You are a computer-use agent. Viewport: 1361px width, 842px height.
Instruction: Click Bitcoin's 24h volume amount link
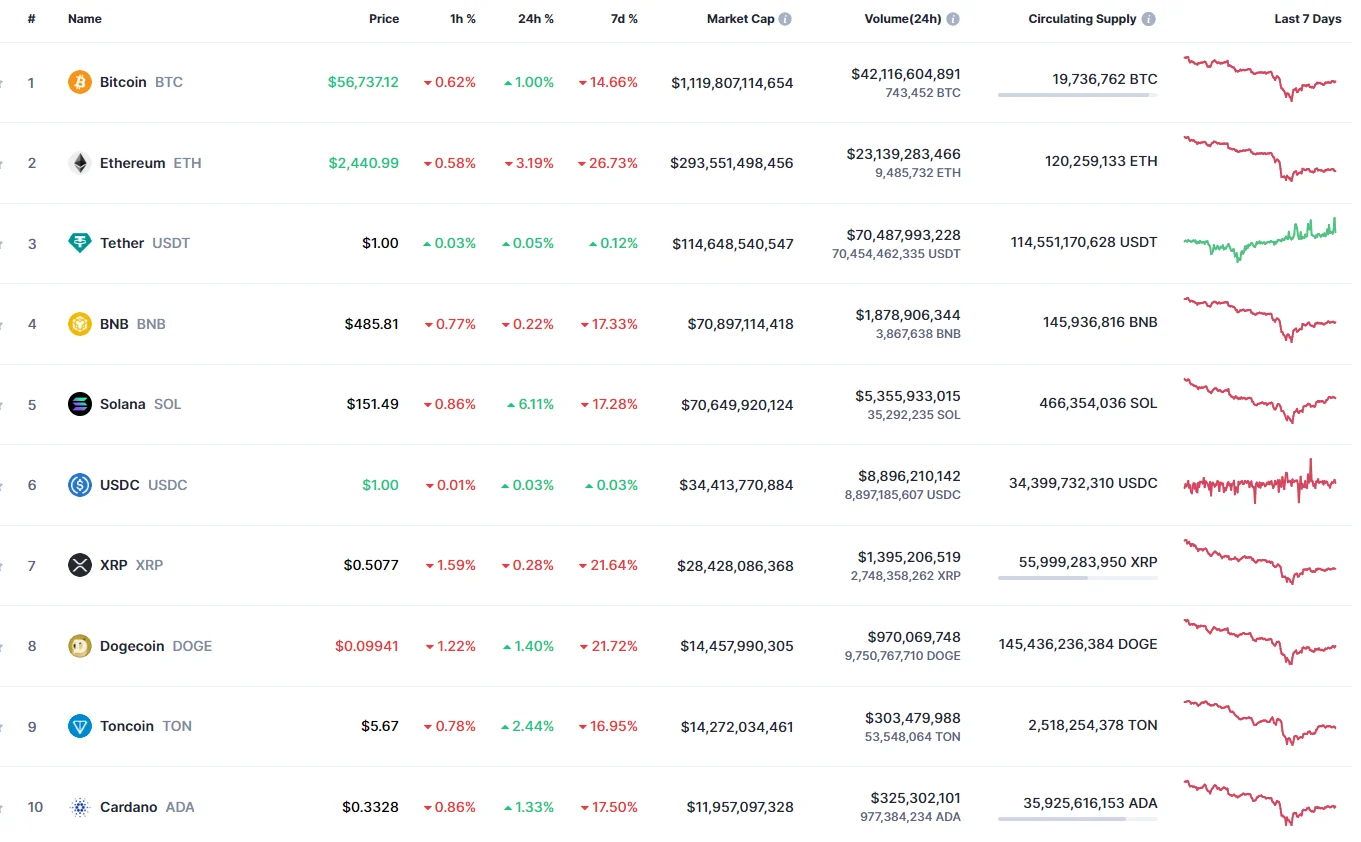905,74
